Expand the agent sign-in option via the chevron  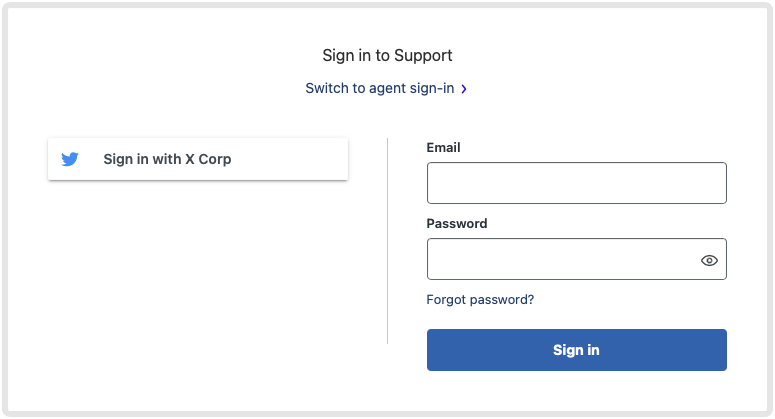[464, 89]
